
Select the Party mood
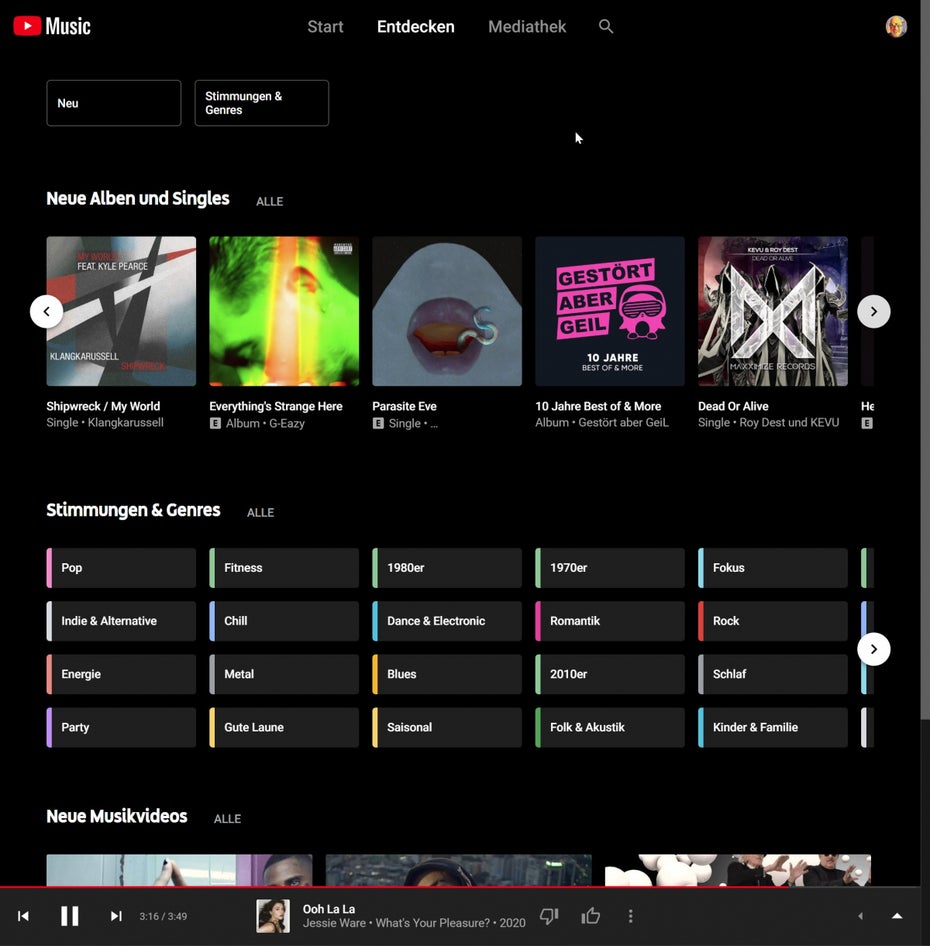pos(121,727)
